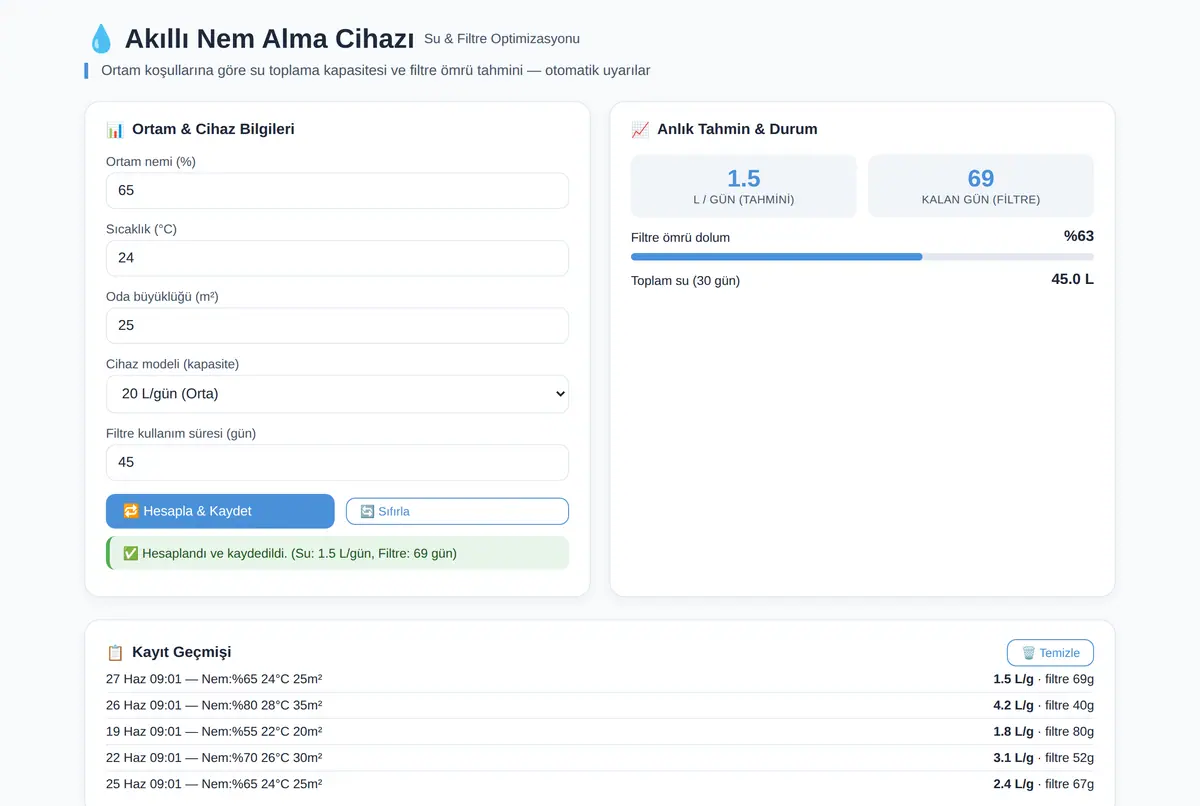Screen dimensions: 1200x806
Task: Select the '27 Haz 09:01' history entry
Action: pyautogui.click(x=600, y=680)
